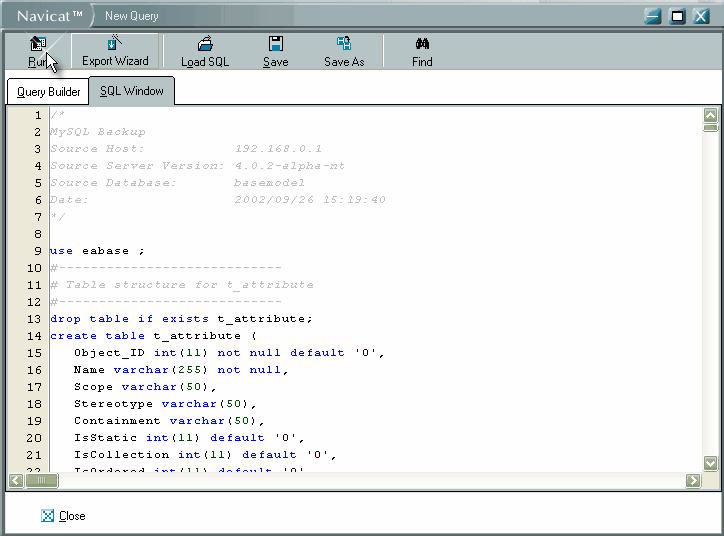The height and width of the screenshot is (536, 724).
Task: Run the SQL query
Action: coord(38,51)
